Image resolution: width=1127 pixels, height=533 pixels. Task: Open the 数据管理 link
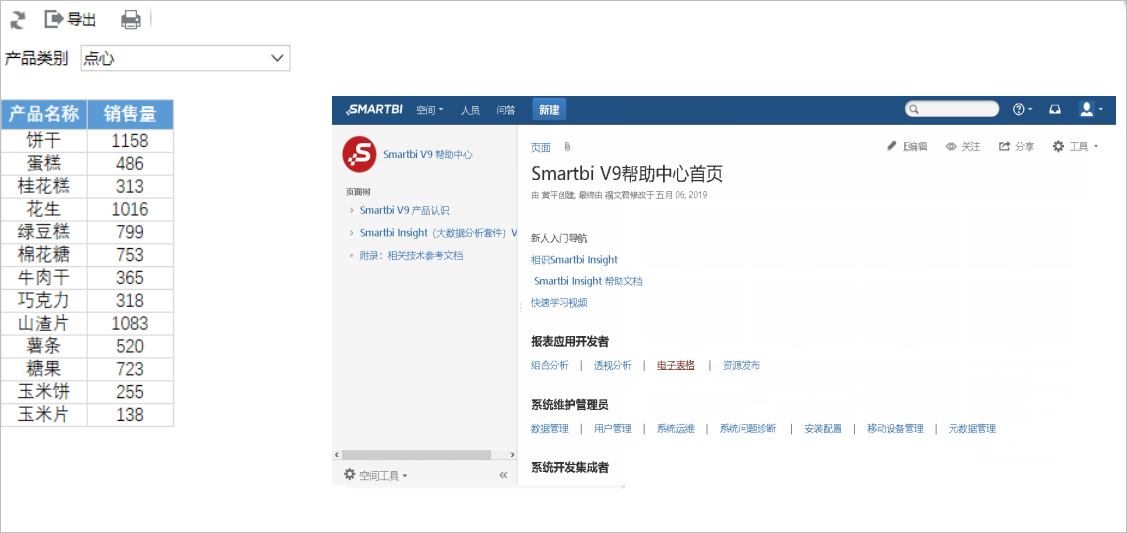click(x=550, y=428)
